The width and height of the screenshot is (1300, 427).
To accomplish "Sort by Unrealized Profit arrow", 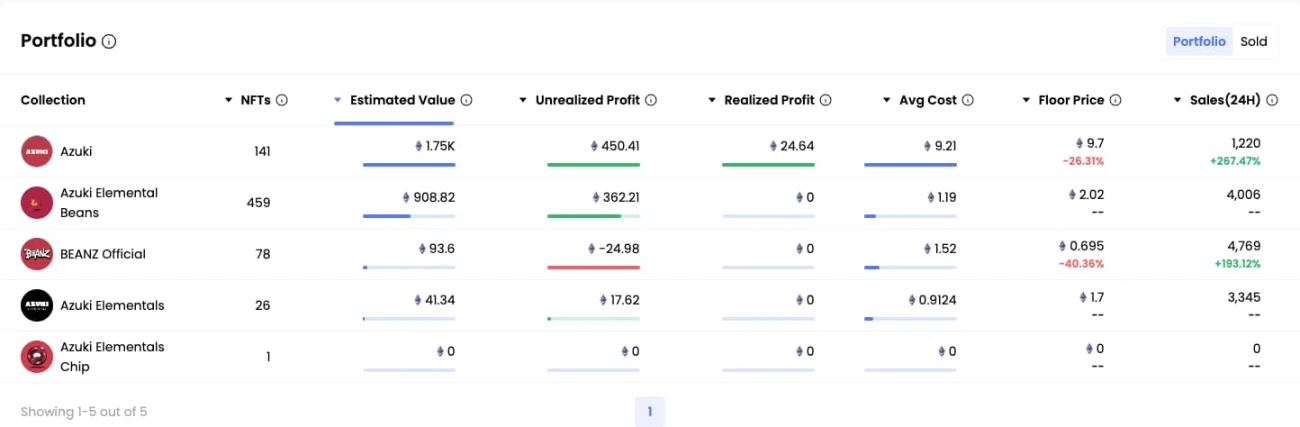I will tap(523, 100).
